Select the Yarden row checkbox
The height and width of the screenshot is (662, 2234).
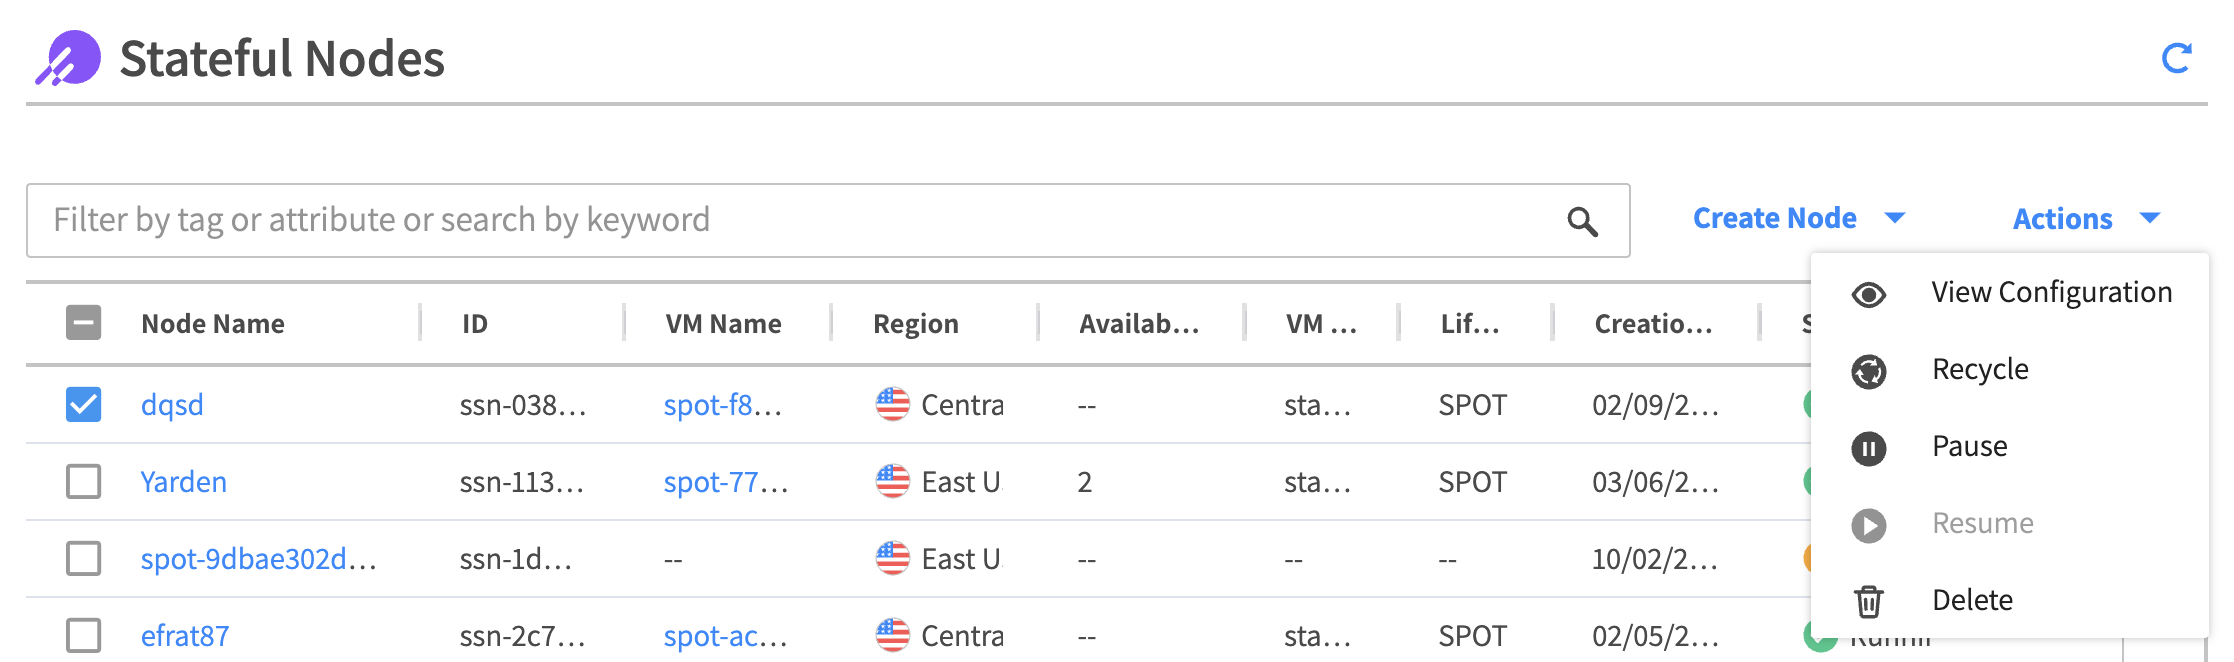pos(84,482)
